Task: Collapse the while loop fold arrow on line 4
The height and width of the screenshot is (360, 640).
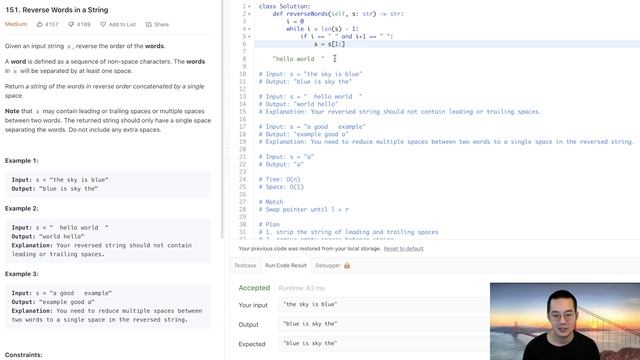Action: click(249, 29)
